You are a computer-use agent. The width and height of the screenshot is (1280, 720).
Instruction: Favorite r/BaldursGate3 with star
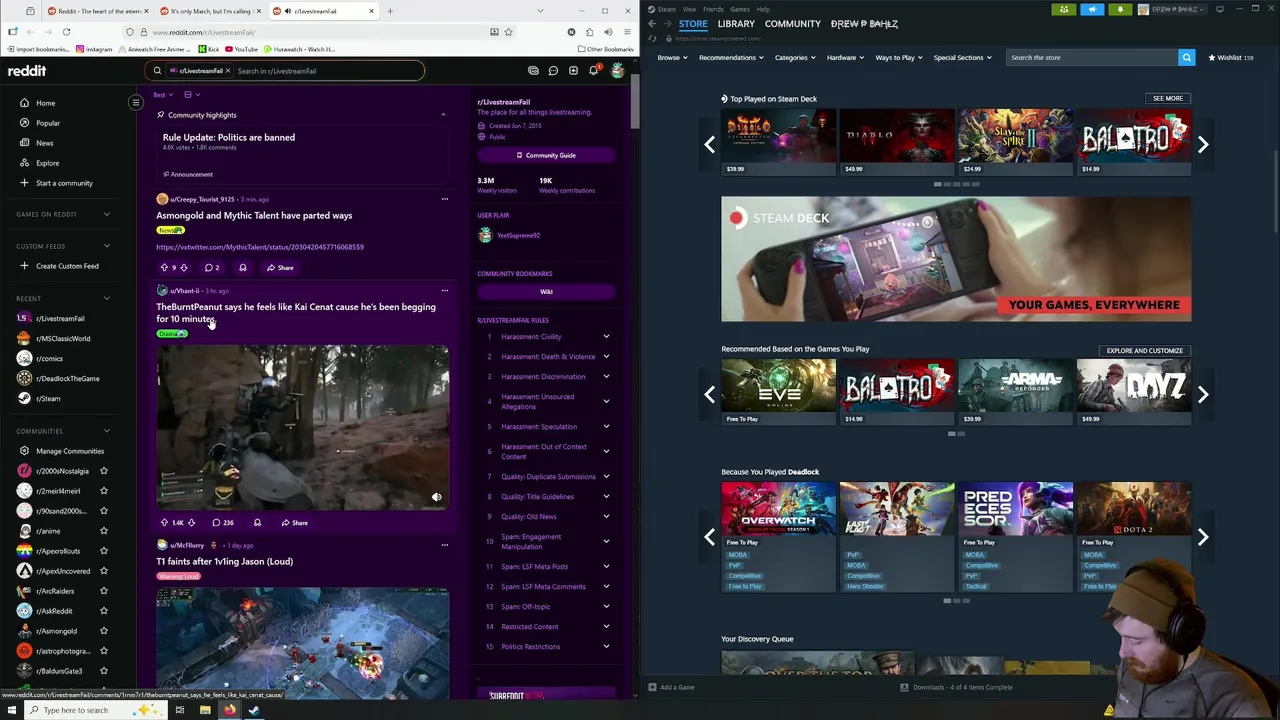pos(103,671)
